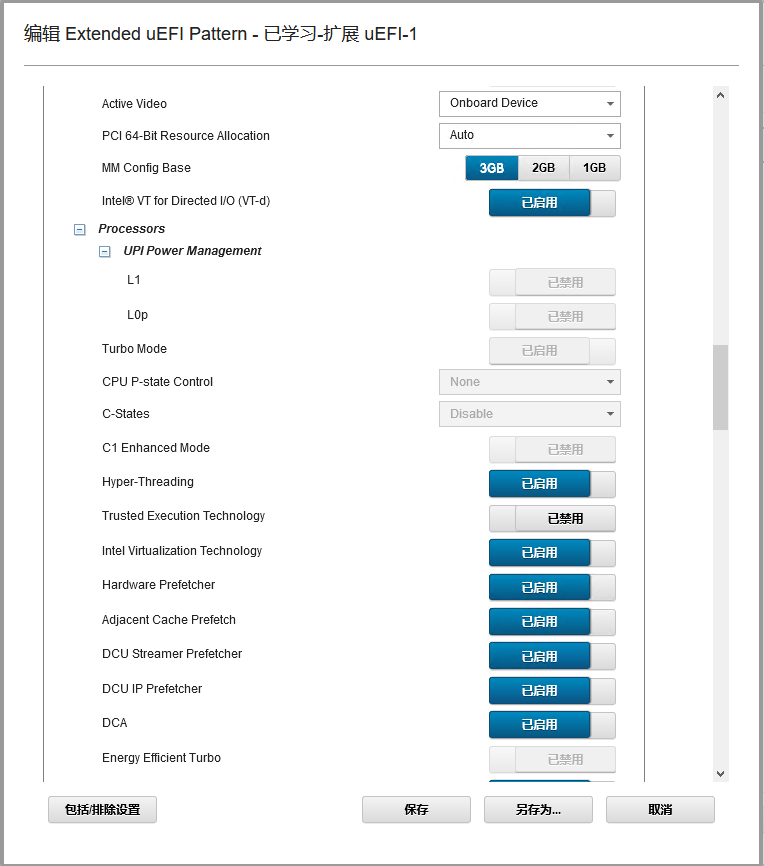This screenshot has height=866, width=764.
Task: Toggle the C1 Enhanced Mode switch
Action: [552, 450]
